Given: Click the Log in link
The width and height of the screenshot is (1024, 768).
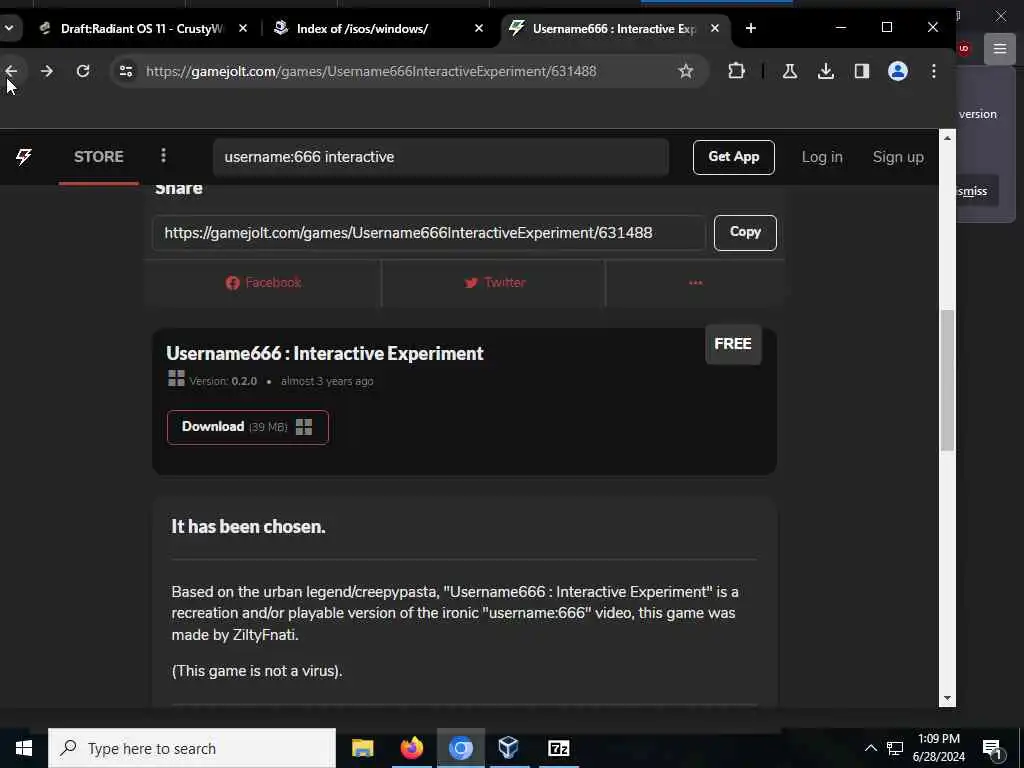Looking at the screenshot, I should point(822,157).
